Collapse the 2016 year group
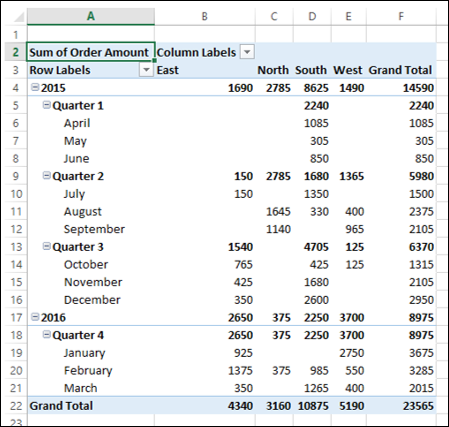This screenshot has width=449, height=427. point(35,317)
